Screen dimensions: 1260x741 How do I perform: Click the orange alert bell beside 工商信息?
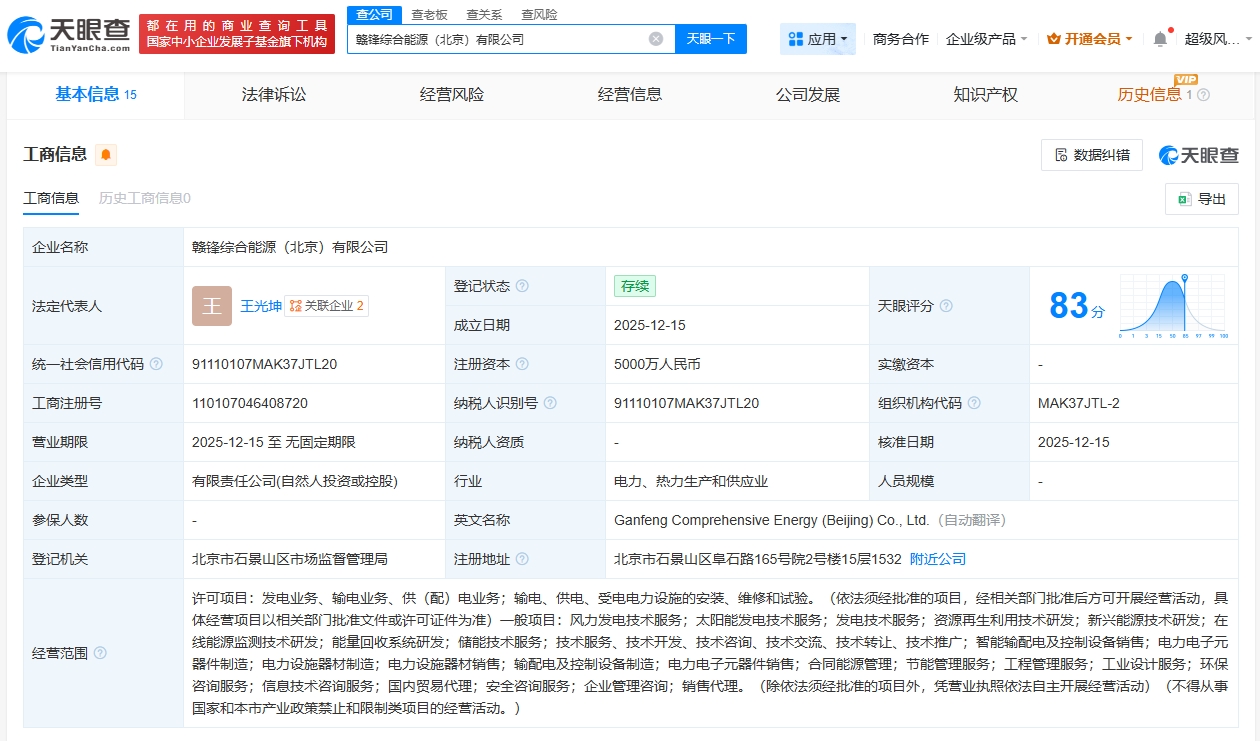click(106, 155)
